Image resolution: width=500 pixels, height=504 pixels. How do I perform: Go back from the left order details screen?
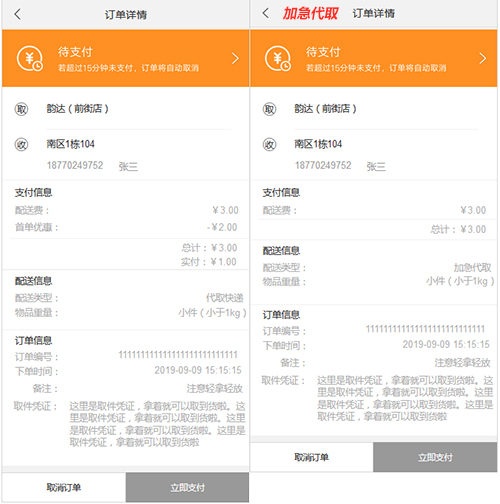coord(18,14)
